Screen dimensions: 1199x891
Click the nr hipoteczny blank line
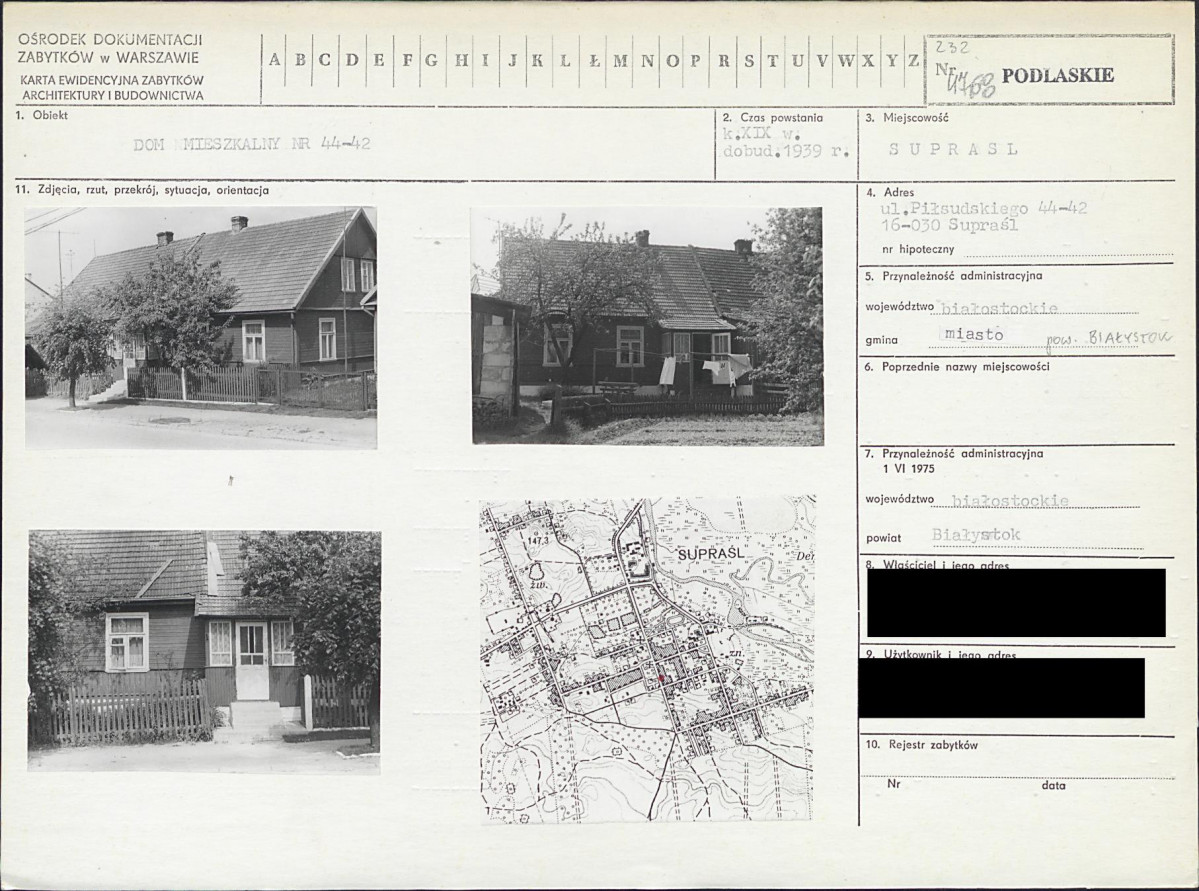coord(1067,250)
